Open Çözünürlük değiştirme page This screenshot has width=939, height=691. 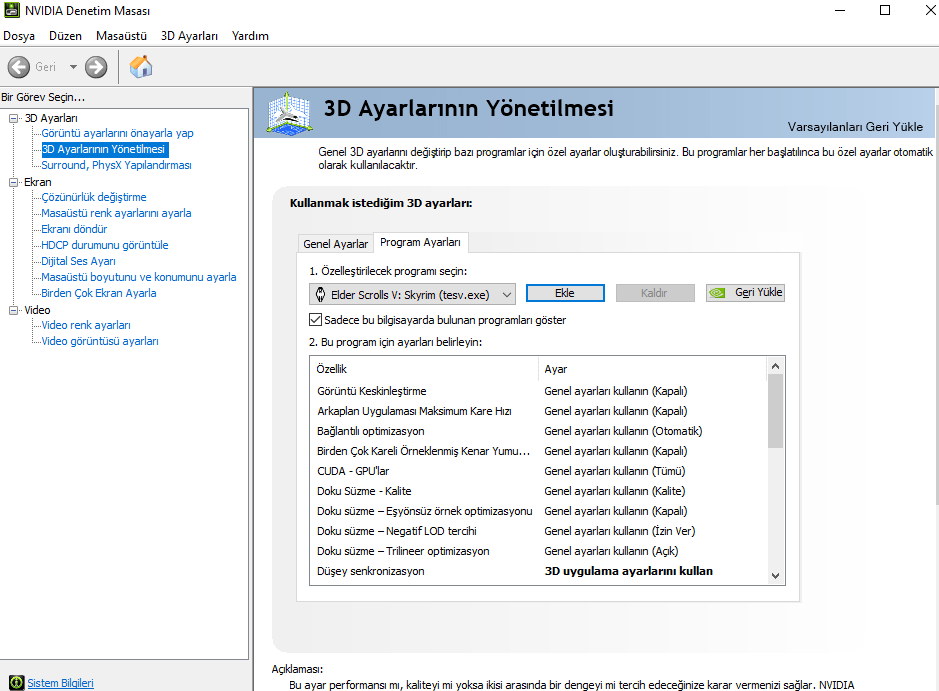tap(93, 197)
